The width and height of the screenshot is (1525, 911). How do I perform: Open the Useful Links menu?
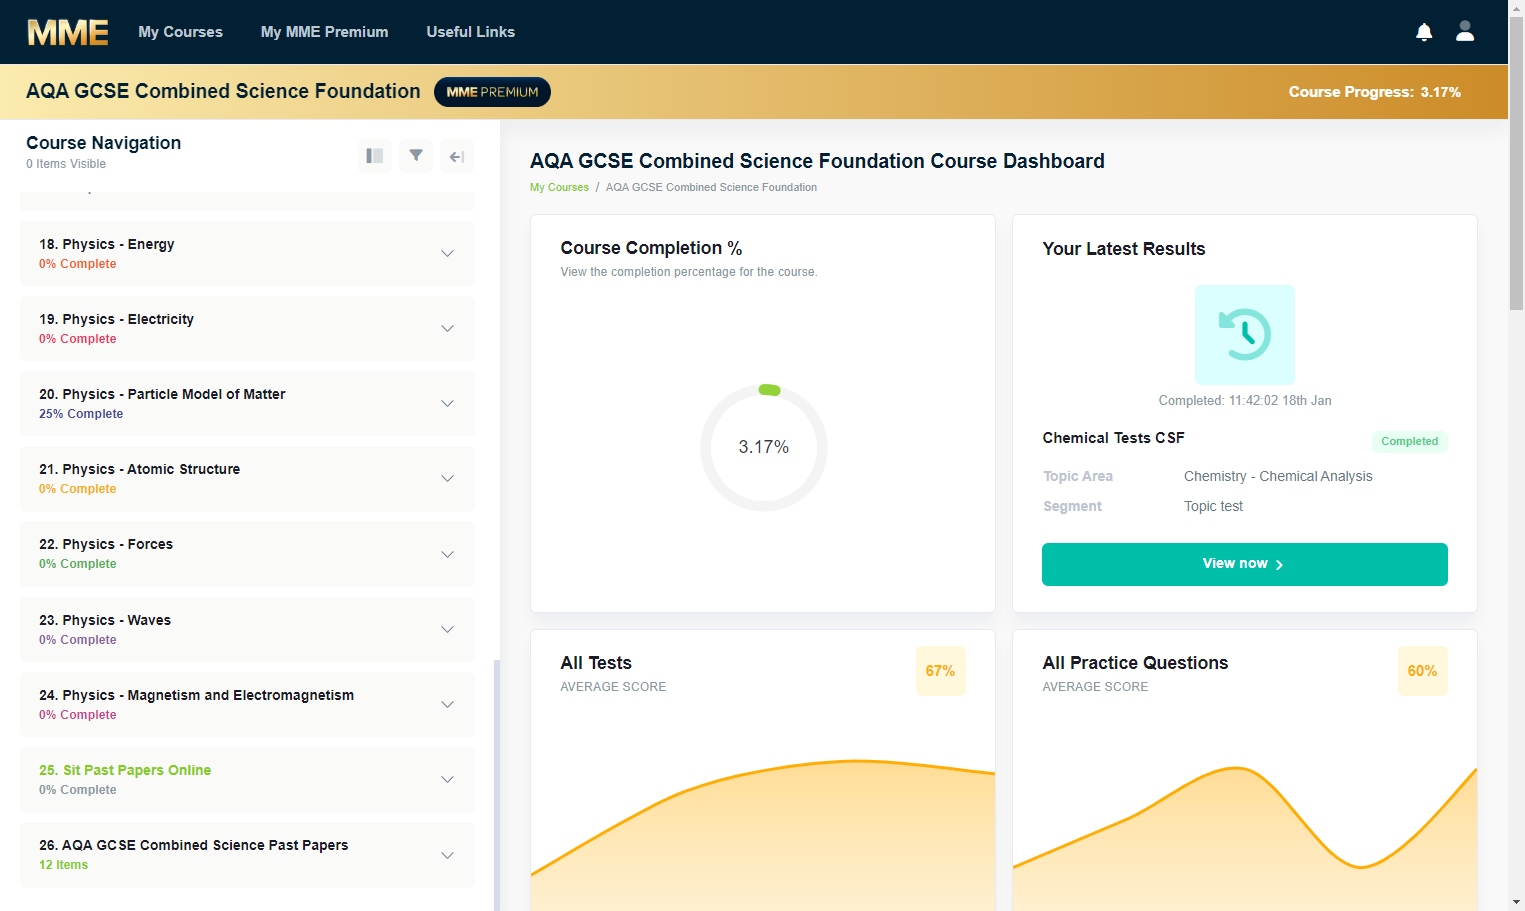tap(471, 32)
